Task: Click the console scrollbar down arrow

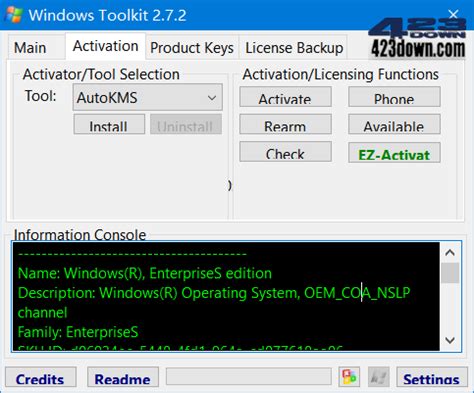Action: (450, 340)
